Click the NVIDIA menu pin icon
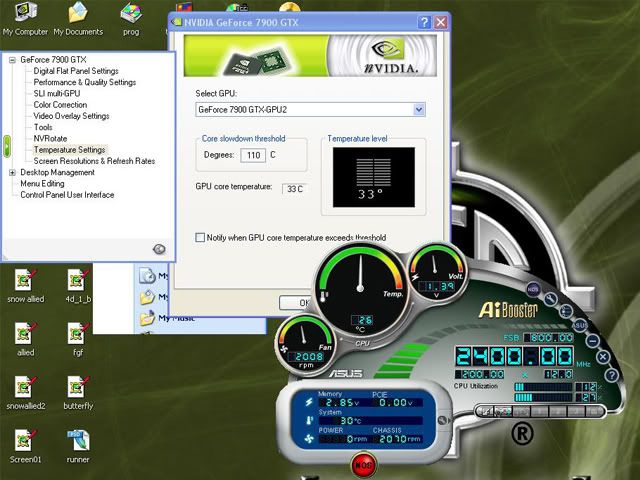This screenshot has height=480, width=640. coord(159,249)
